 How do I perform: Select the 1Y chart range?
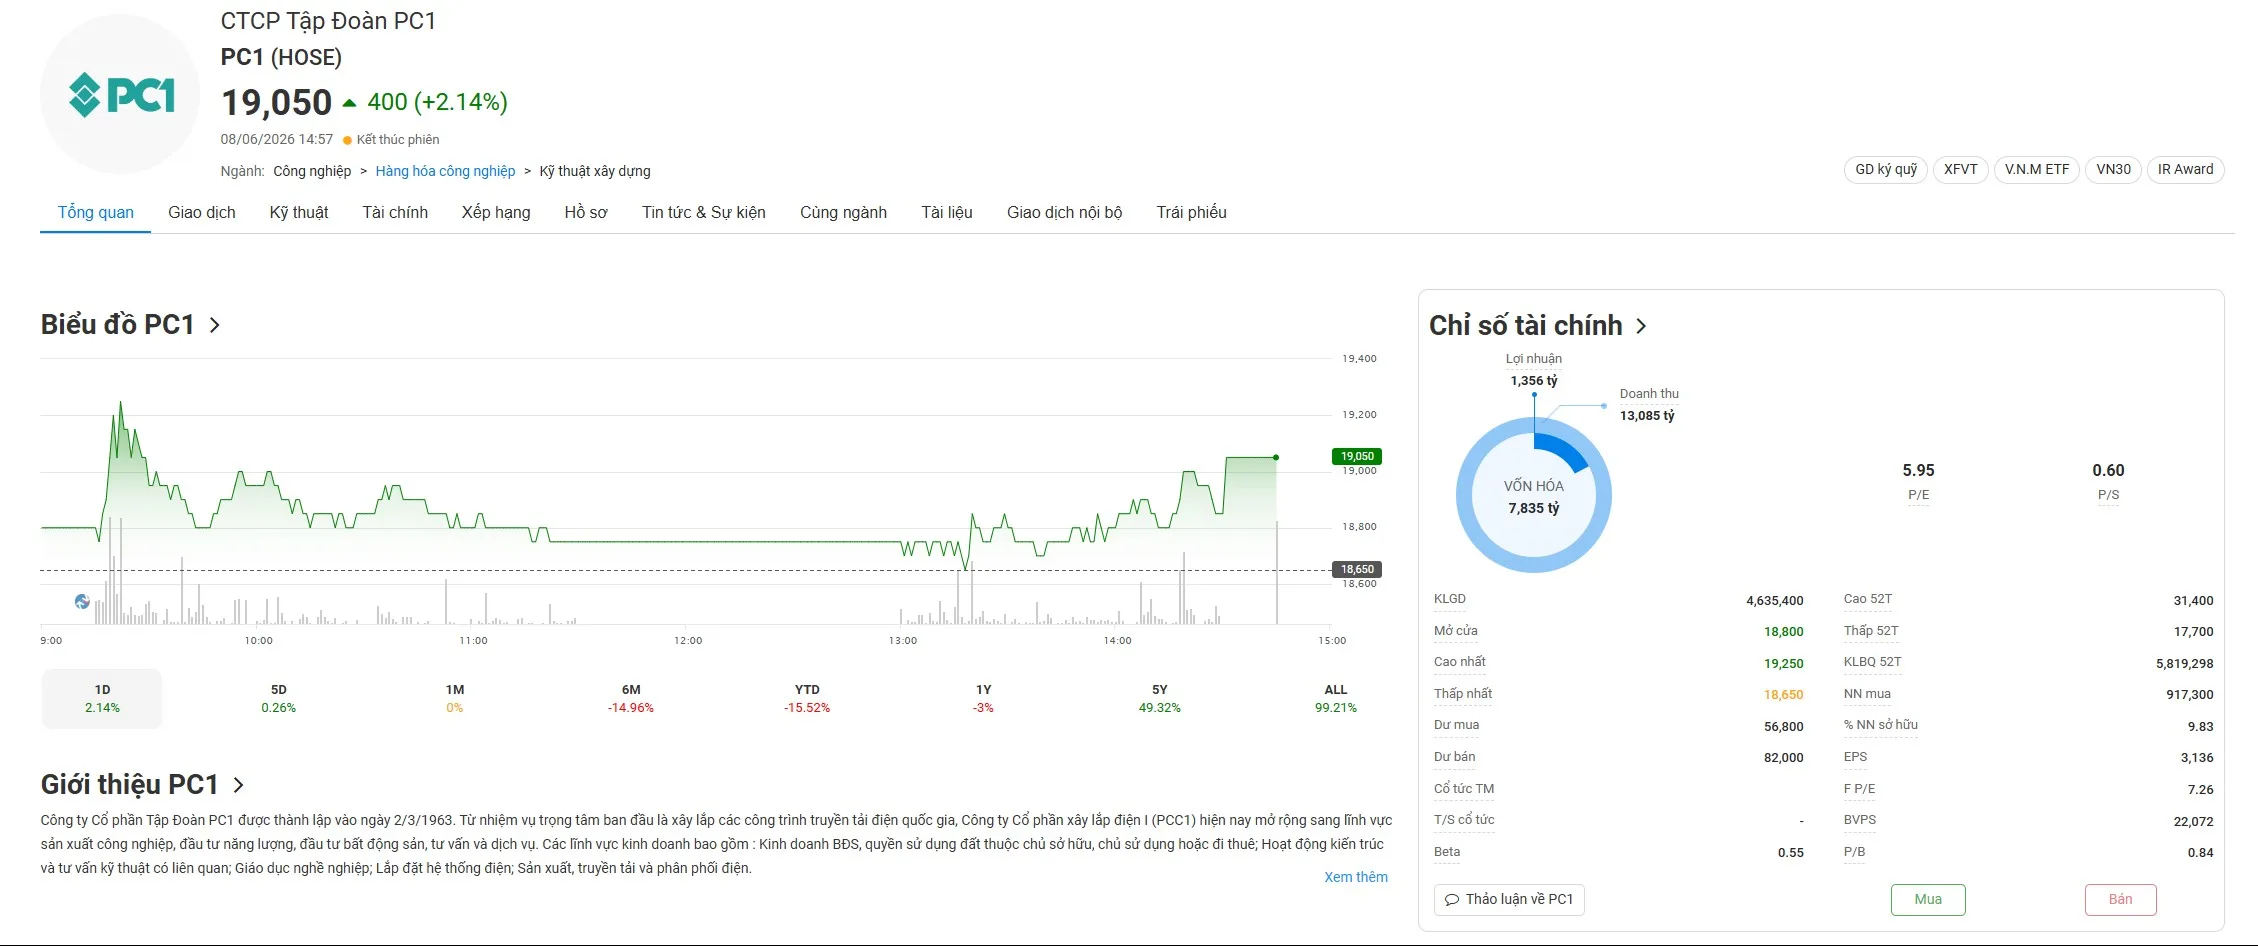984,698
